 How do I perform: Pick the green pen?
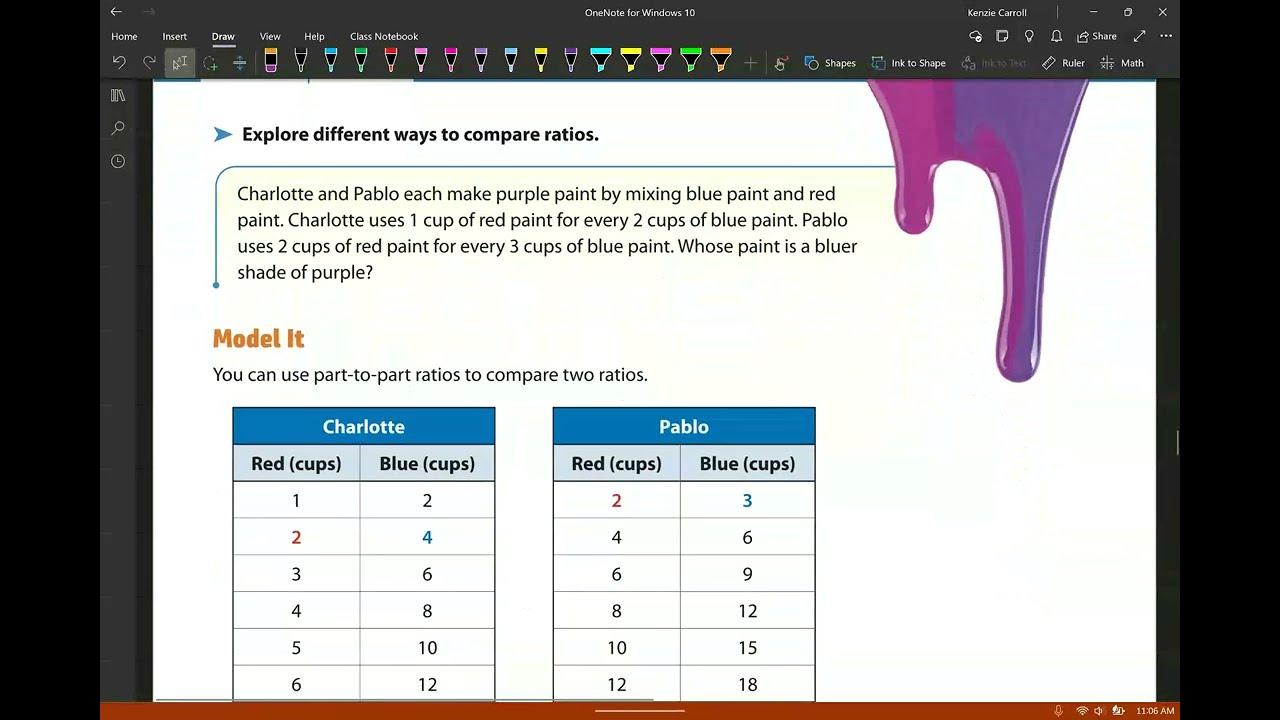(360, 61)
